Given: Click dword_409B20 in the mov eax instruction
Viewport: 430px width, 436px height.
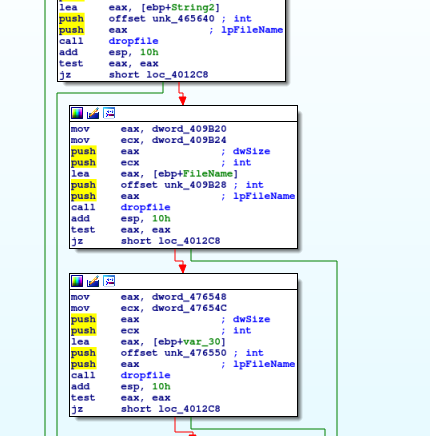Looking at the screenshot, I should [x=189, y=129].
